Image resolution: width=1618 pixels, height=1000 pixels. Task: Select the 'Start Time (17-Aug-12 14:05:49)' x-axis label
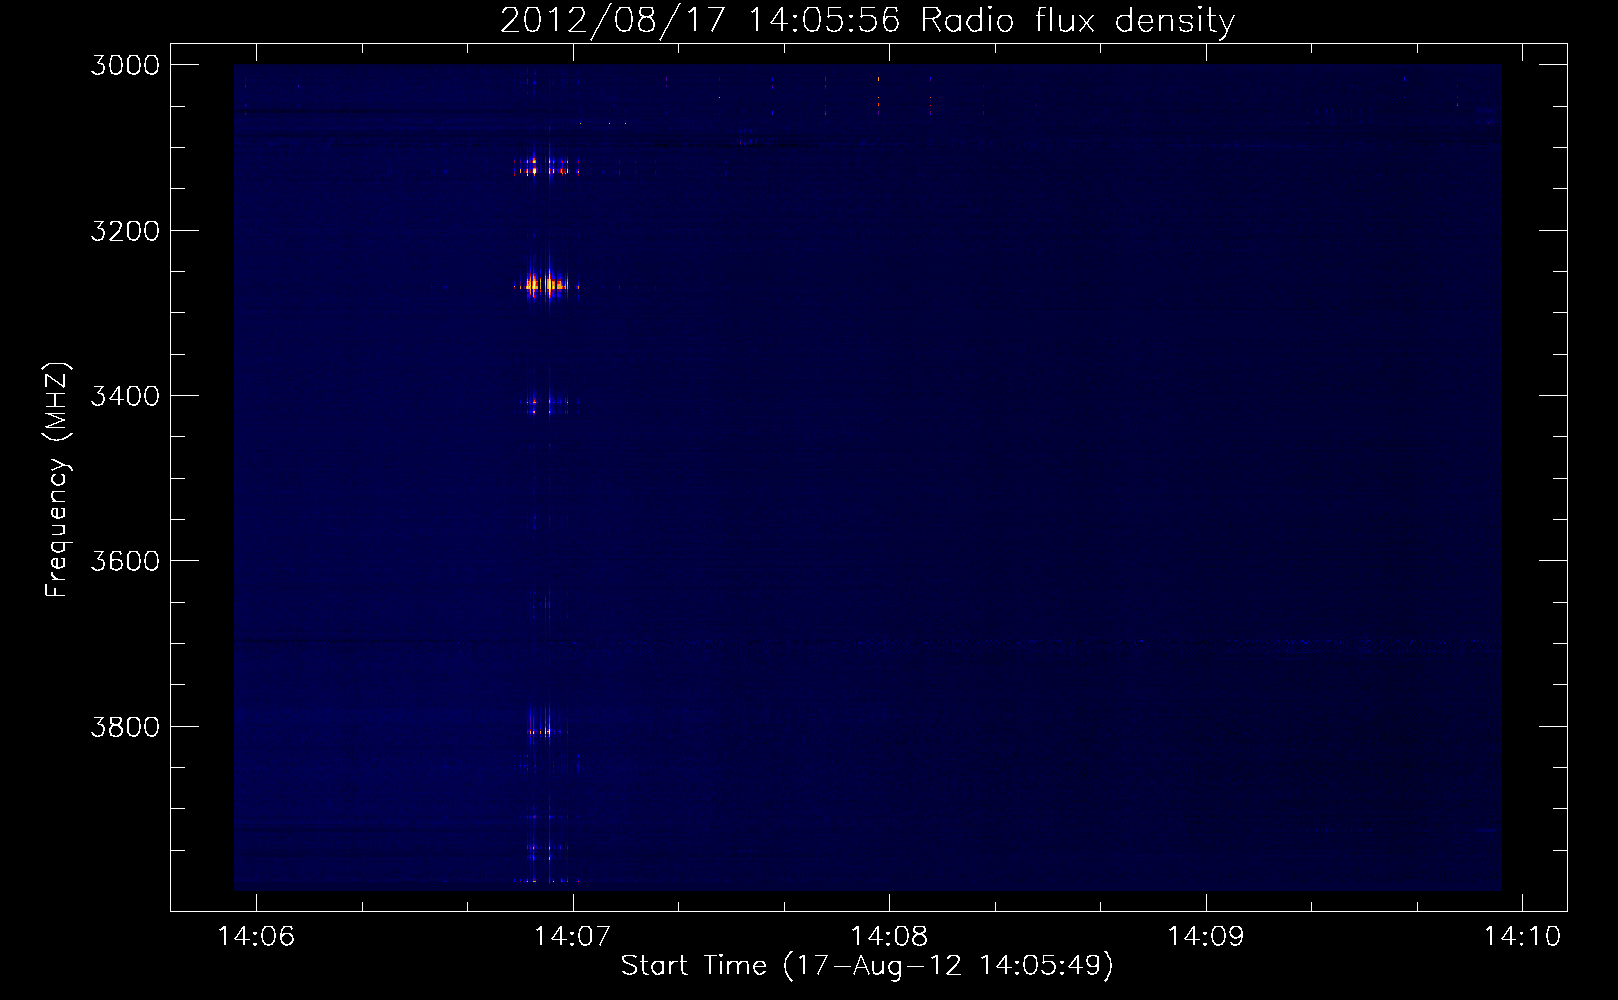coord(867,966)
